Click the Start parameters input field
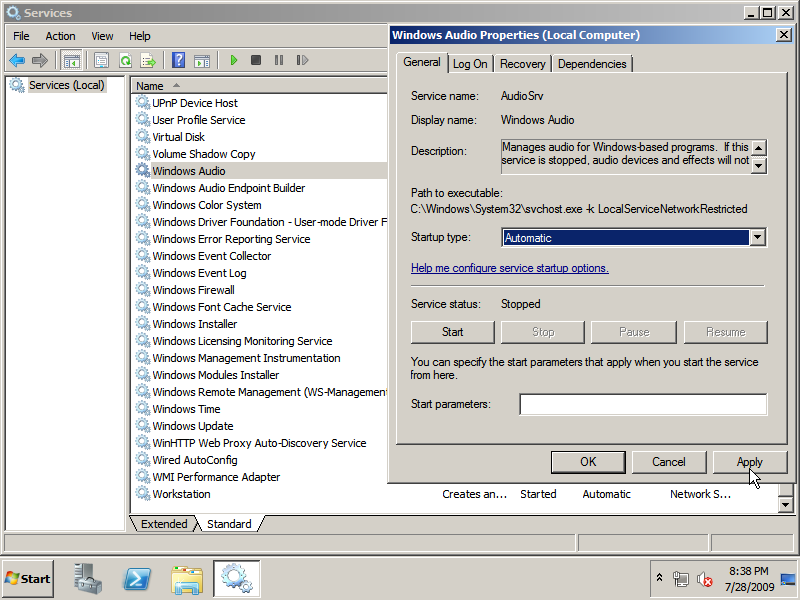Viewport: 800px width, 600px height. click(x=643, y=405)
